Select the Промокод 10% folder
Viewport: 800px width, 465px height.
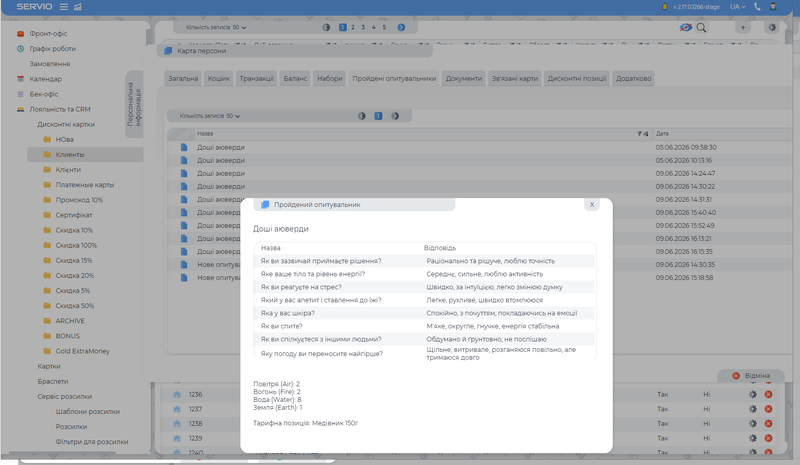(79, 200)
